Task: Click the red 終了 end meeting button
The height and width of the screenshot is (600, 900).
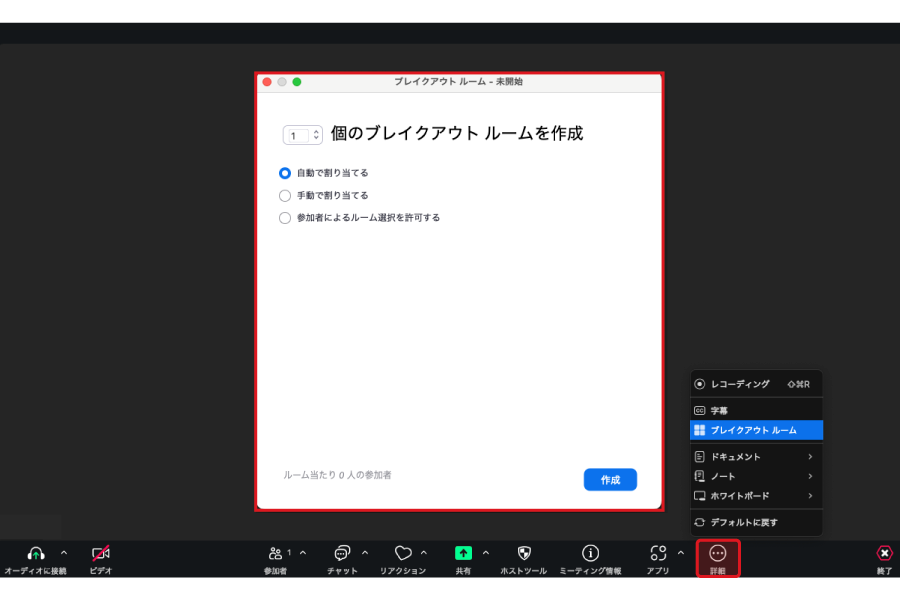Action: pos(884,553)
